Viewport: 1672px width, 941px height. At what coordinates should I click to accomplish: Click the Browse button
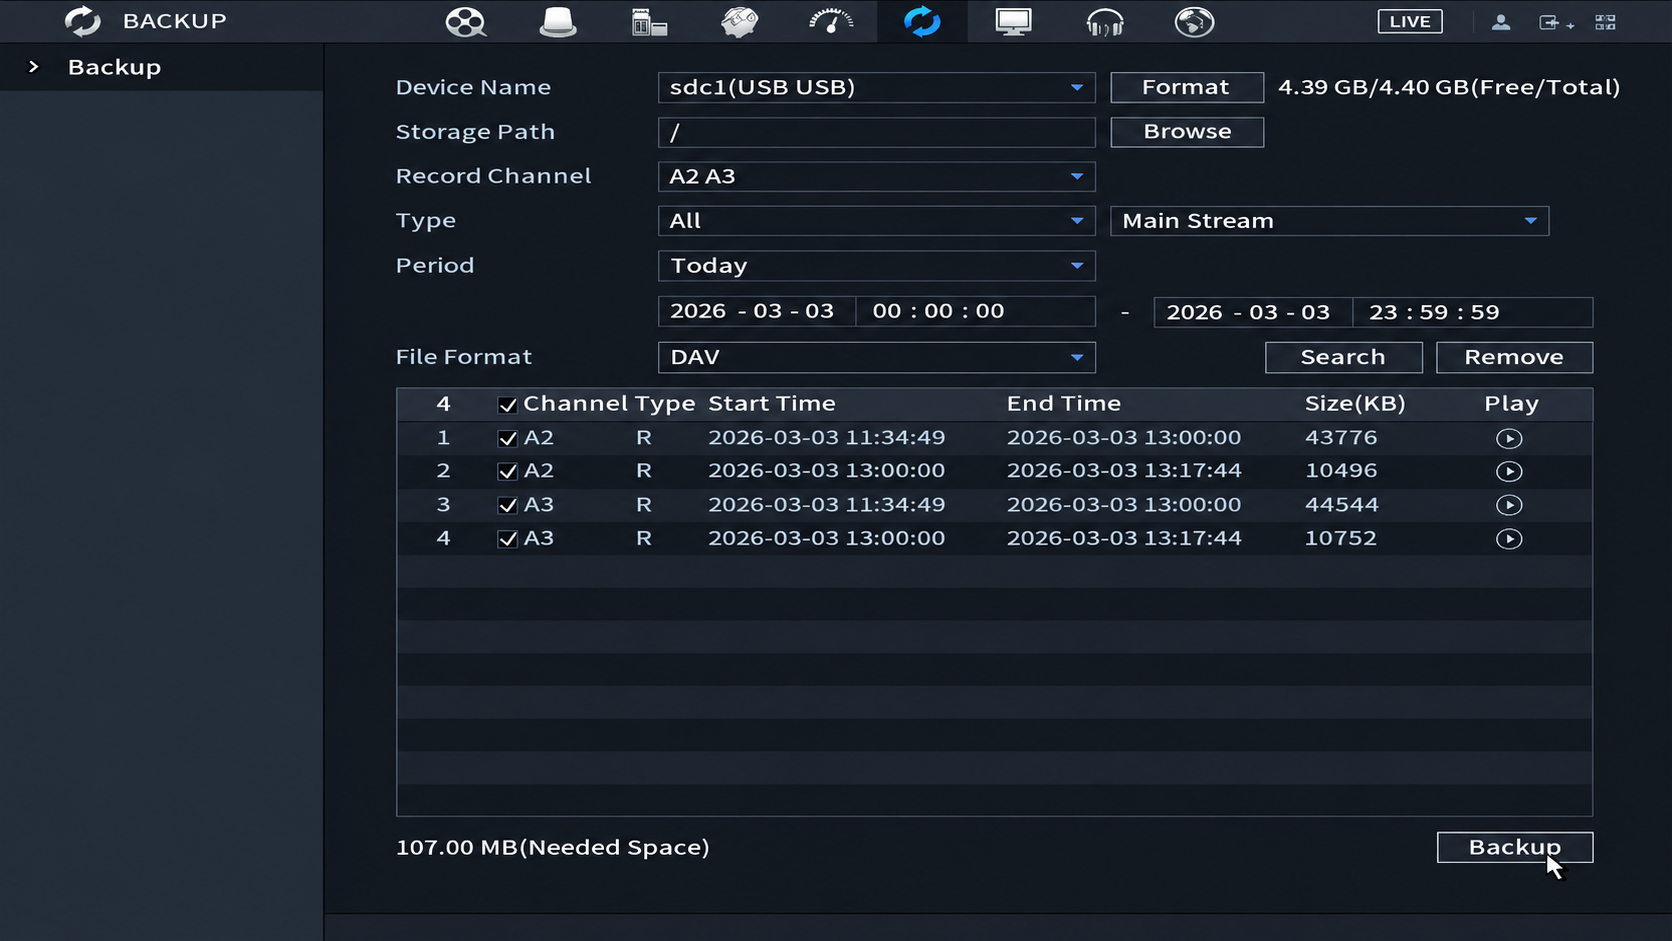(1186, 131)
